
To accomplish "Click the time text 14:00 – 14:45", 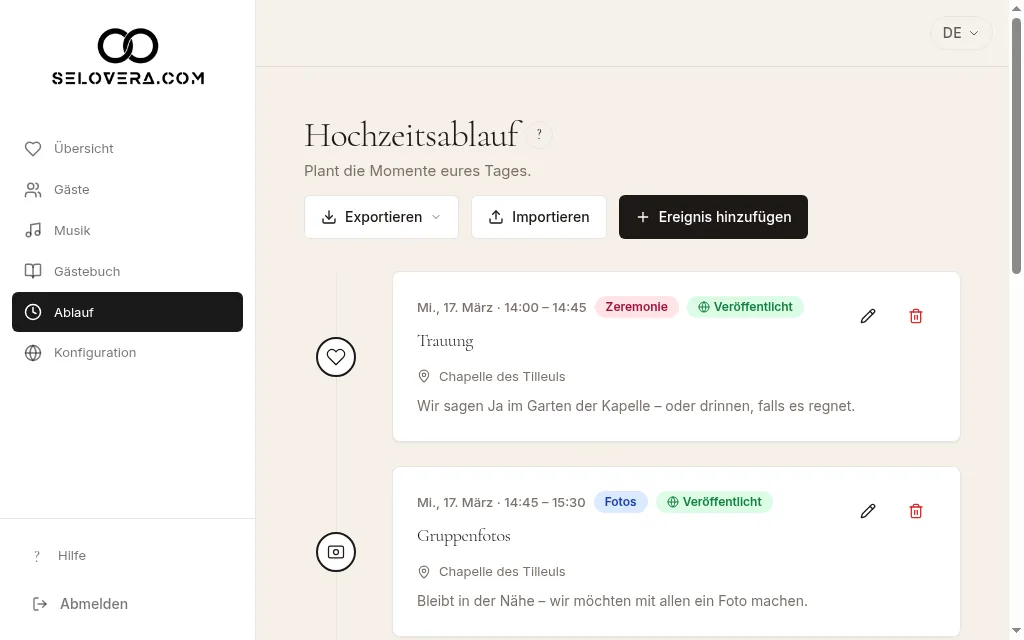I will click(x=545, y=308).
